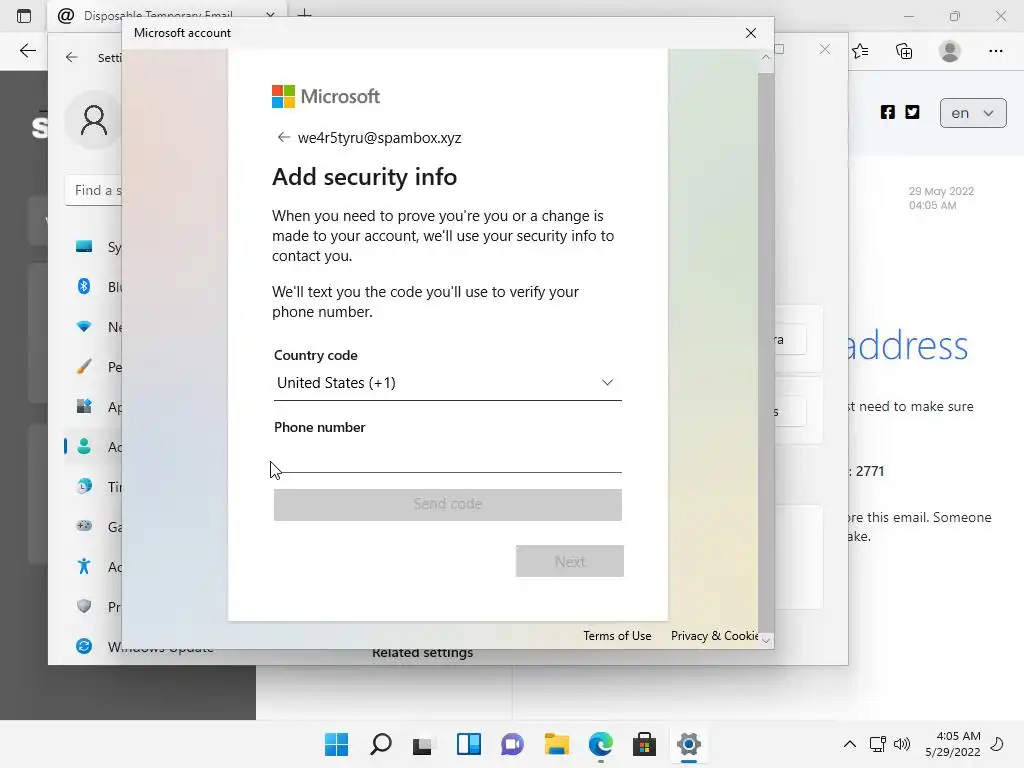Screen dimensions: 1024x768
Task: Open the en language dropdown on webpage
Action: click(x=973, y=113)
